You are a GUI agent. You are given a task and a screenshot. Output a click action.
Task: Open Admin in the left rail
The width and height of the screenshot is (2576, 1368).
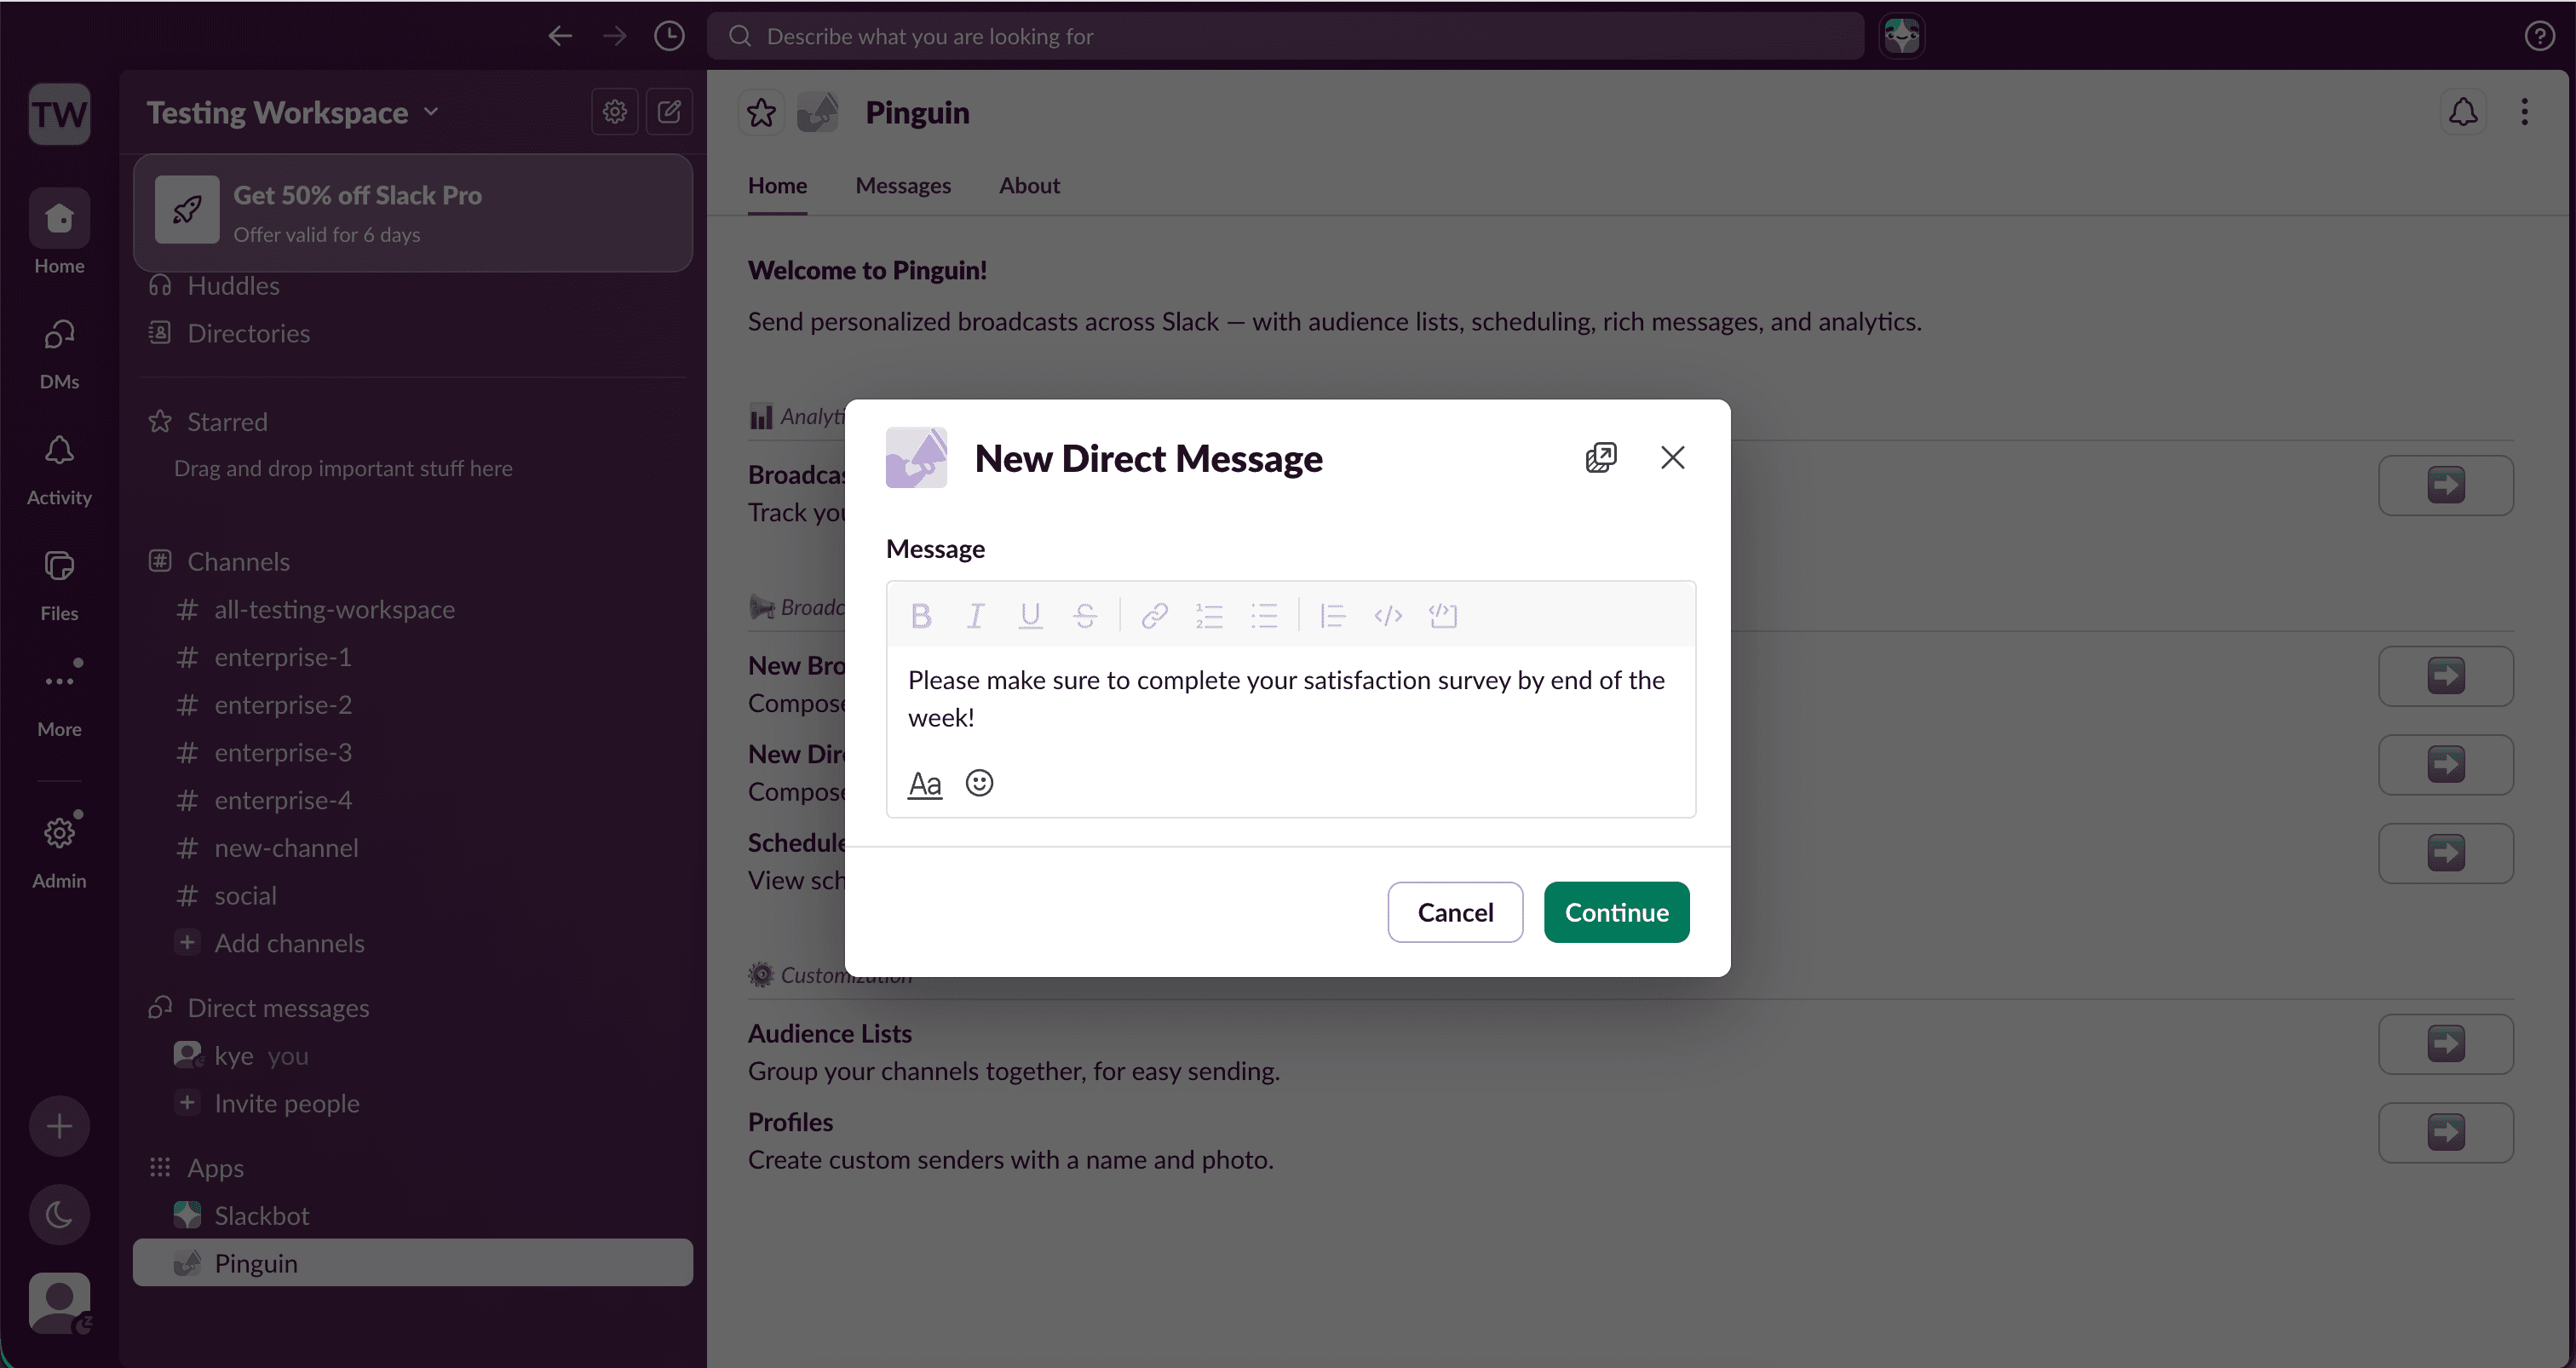click(x=59, y=850)
